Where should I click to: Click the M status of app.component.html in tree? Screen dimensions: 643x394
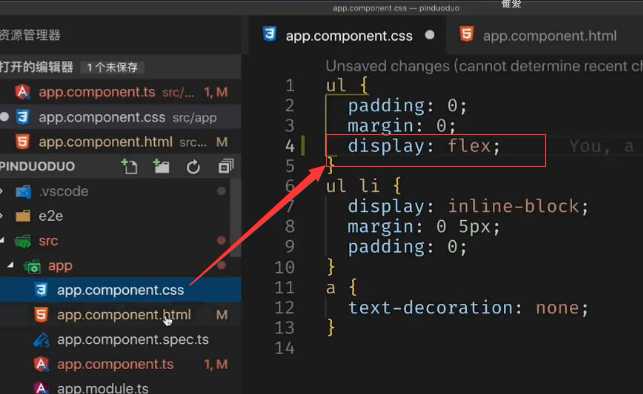coord(222,315)
